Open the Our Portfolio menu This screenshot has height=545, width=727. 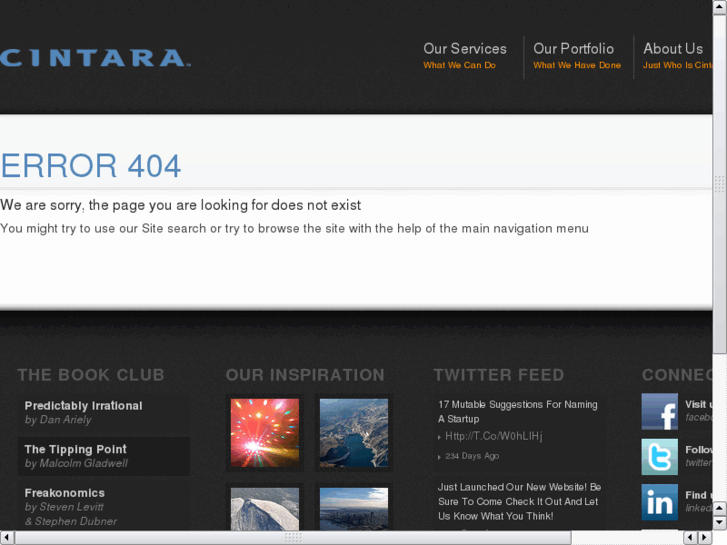pos(577,56)
